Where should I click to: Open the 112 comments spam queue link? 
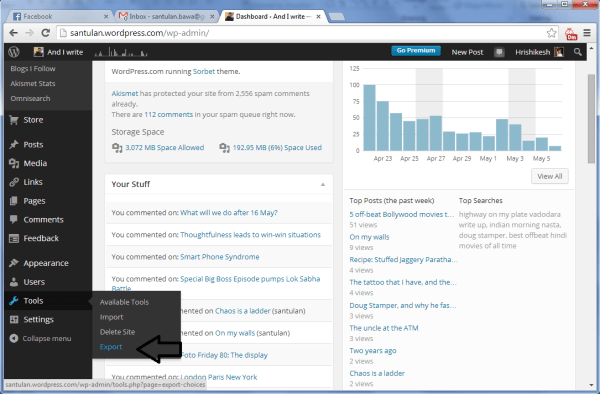(x=169, y=114)
